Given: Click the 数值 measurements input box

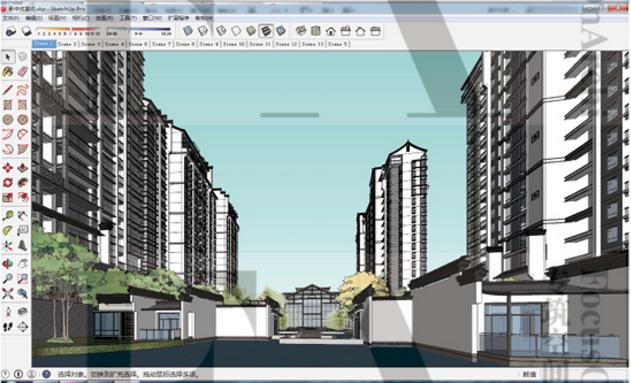Looking at the screenshot, I should click(583, 374).
